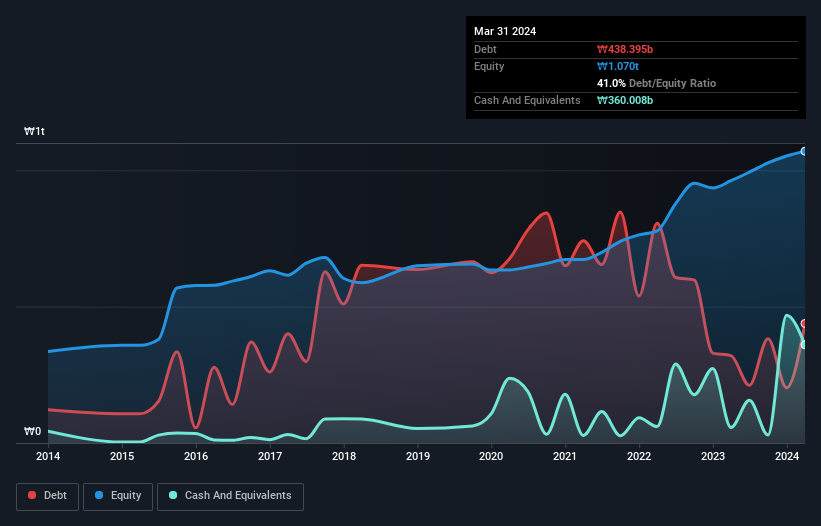Click the red Debt legend dot

pyautogui.click(x=32, y=495)
